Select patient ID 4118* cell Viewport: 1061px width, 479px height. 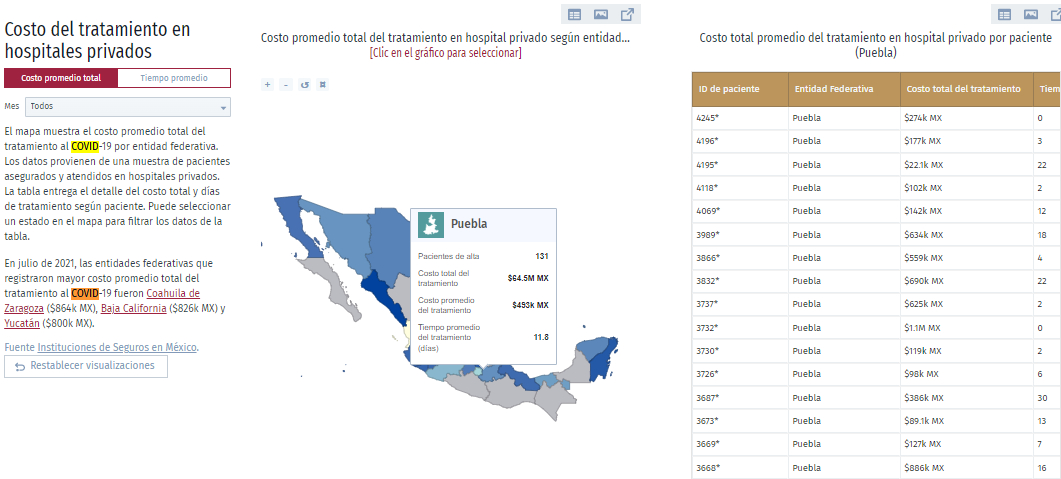tap(740, 187)
